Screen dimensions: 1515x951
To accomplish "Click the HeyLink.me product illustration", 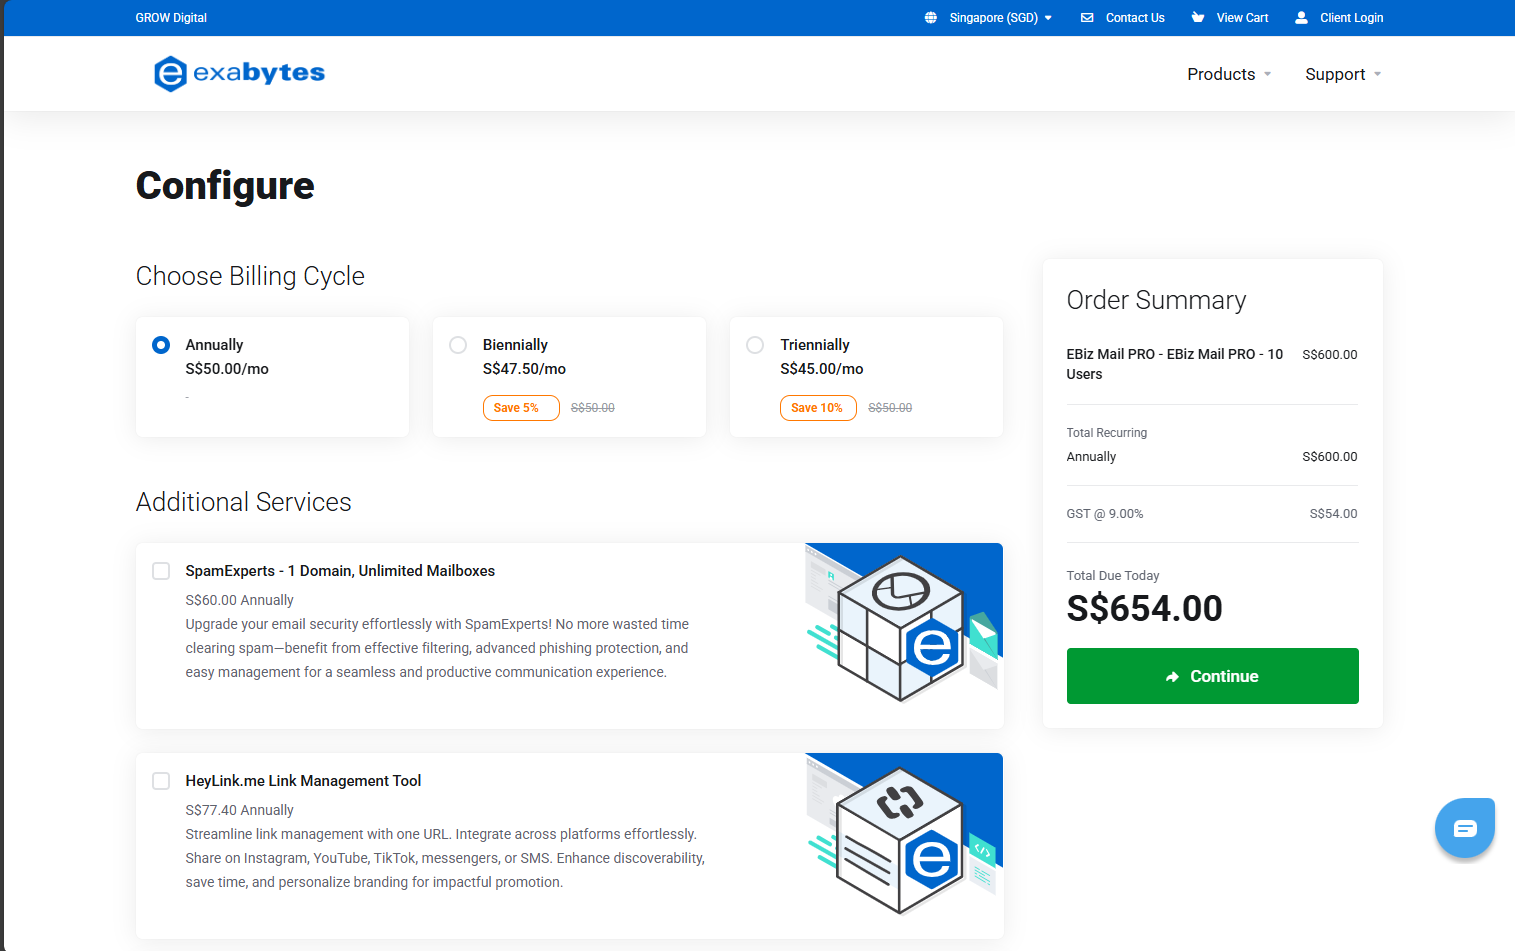I will pyautogui.click(x=904, y=836).
